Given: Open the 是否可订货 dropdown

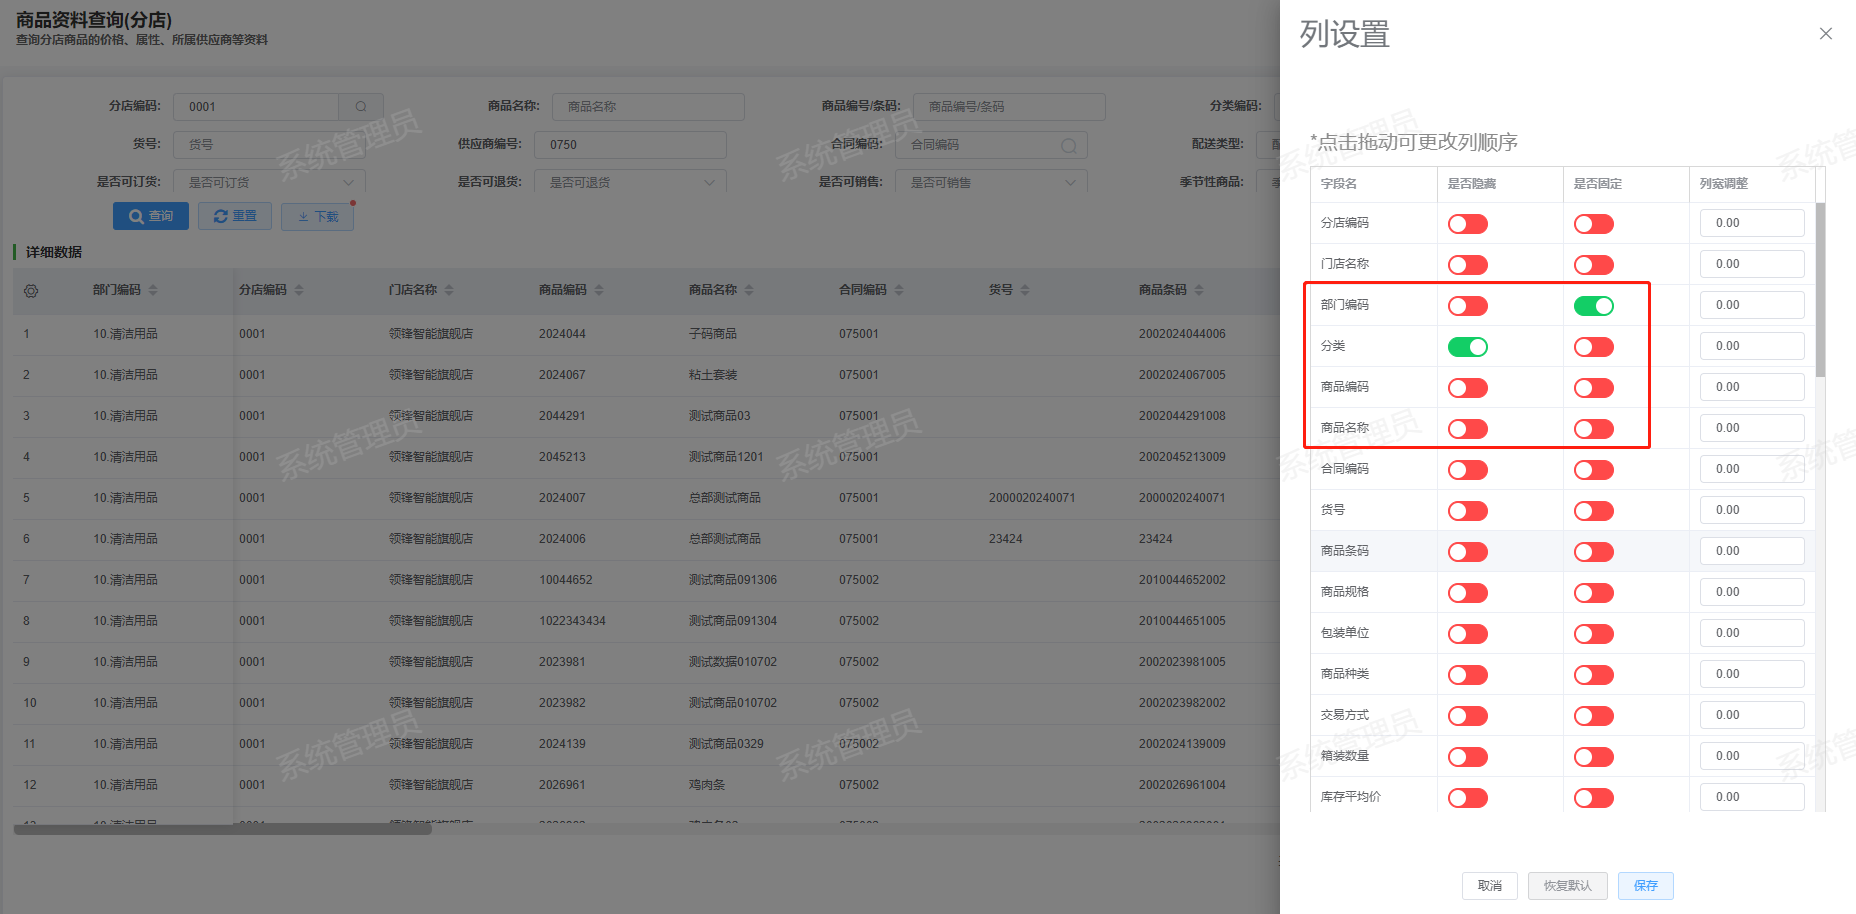Looking at the screenshot, I should [269, 183].
